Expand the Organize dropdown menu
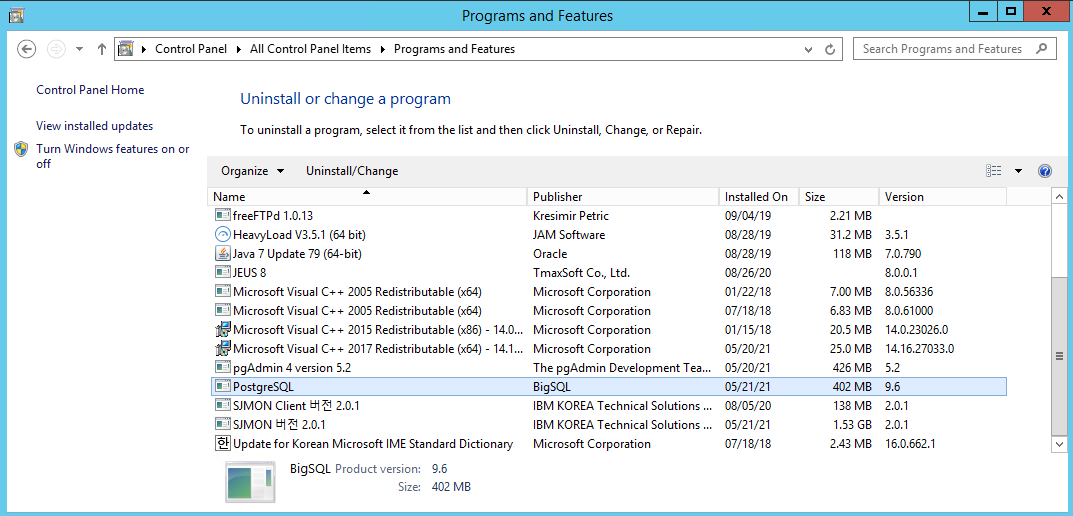Viewport: 1073px width, 516px height. [x=253, y=171]
